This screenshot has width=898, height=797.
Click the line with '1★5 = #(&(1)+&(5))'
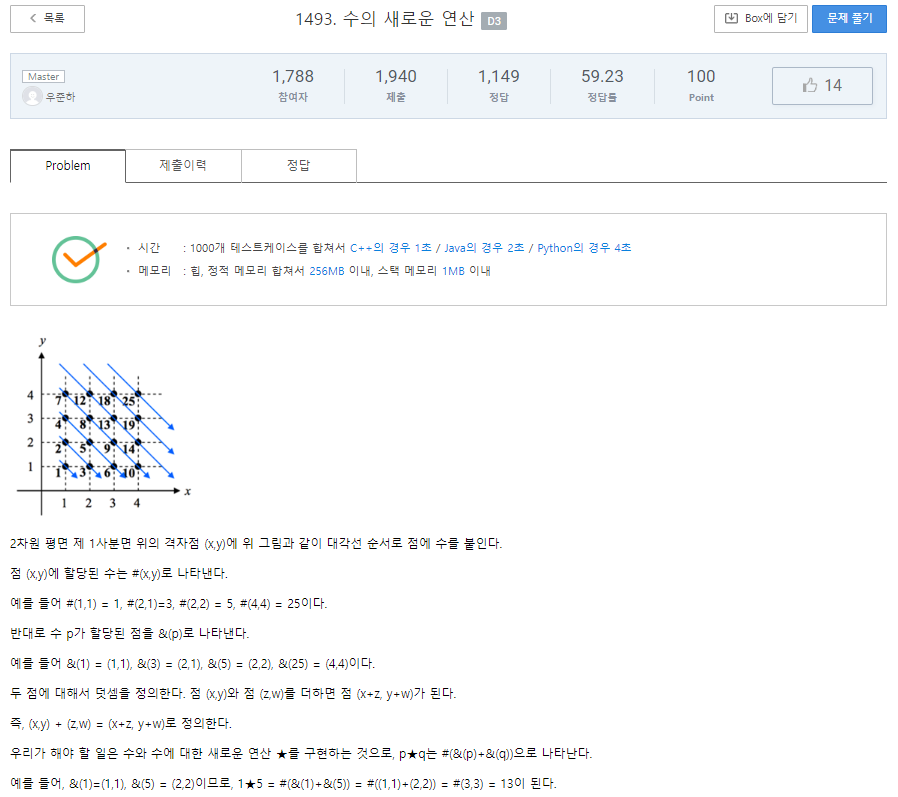283,783
